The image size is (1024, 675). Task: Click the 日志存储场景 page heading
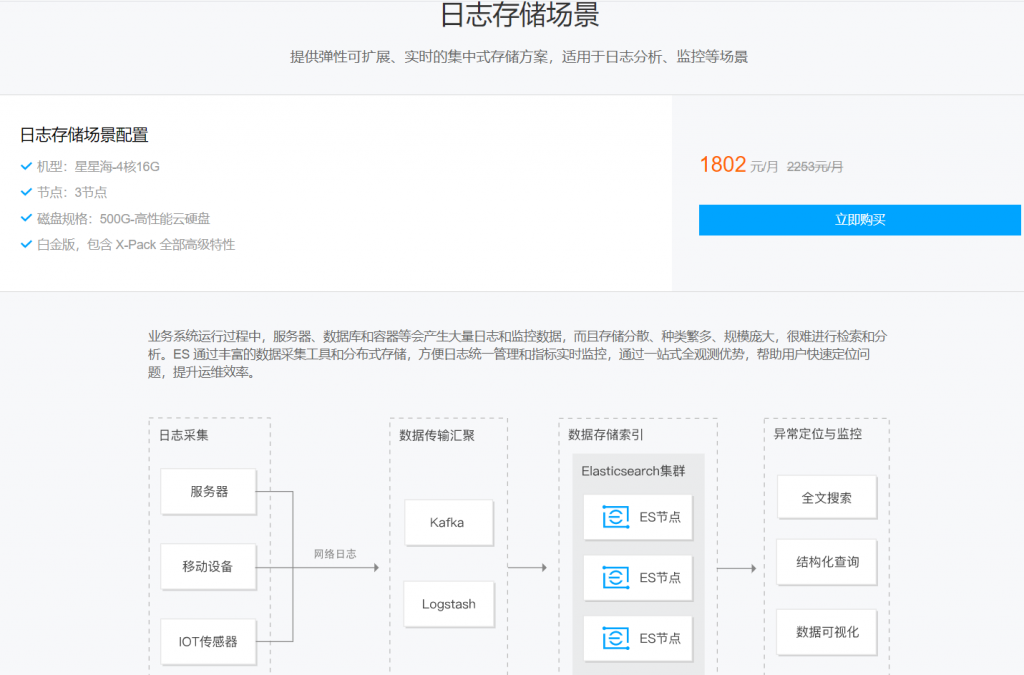520,14
